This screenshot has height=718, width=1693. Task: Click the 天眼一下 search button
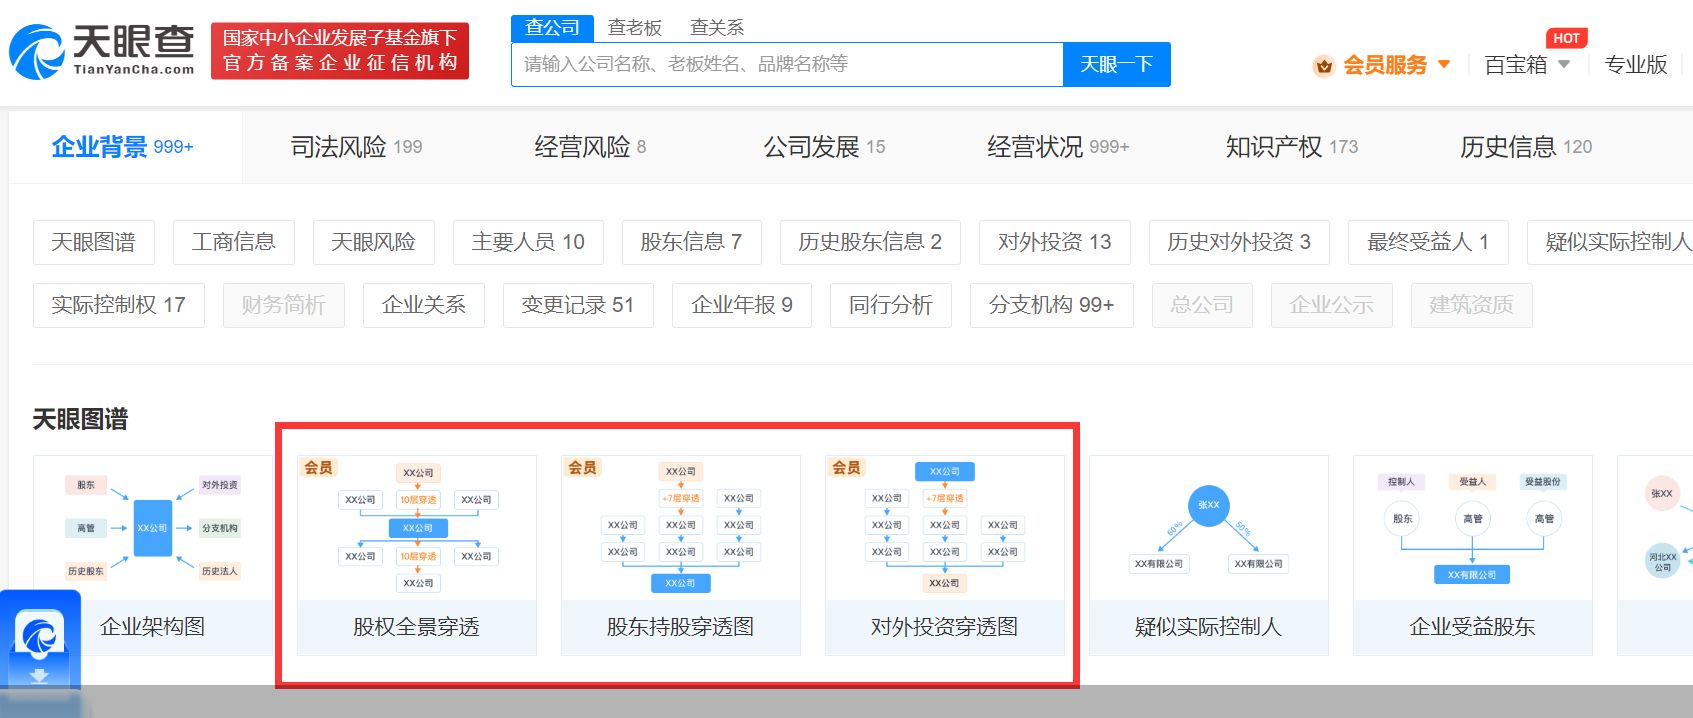[x=1117, y=64]
